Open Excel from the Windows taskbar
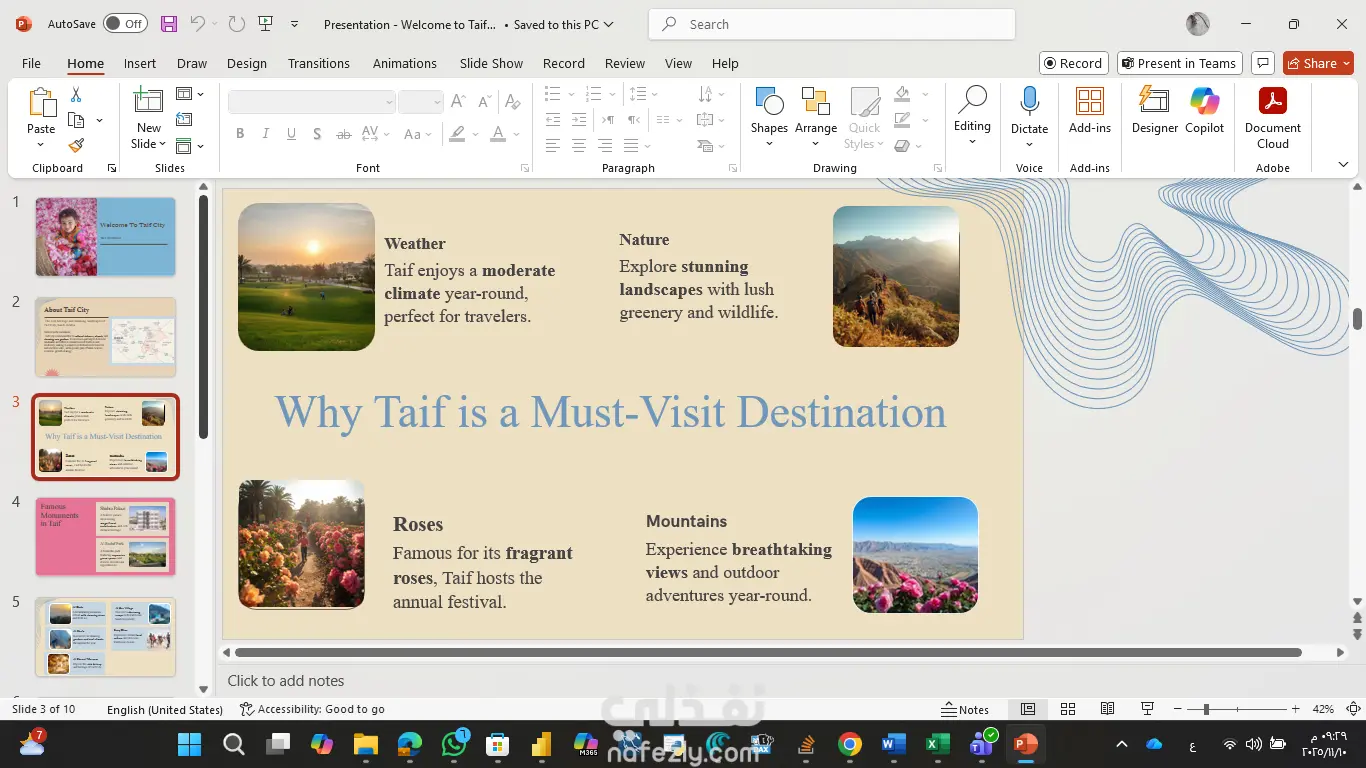Viewport: 1366px width, 768px height. coord(937,744)
